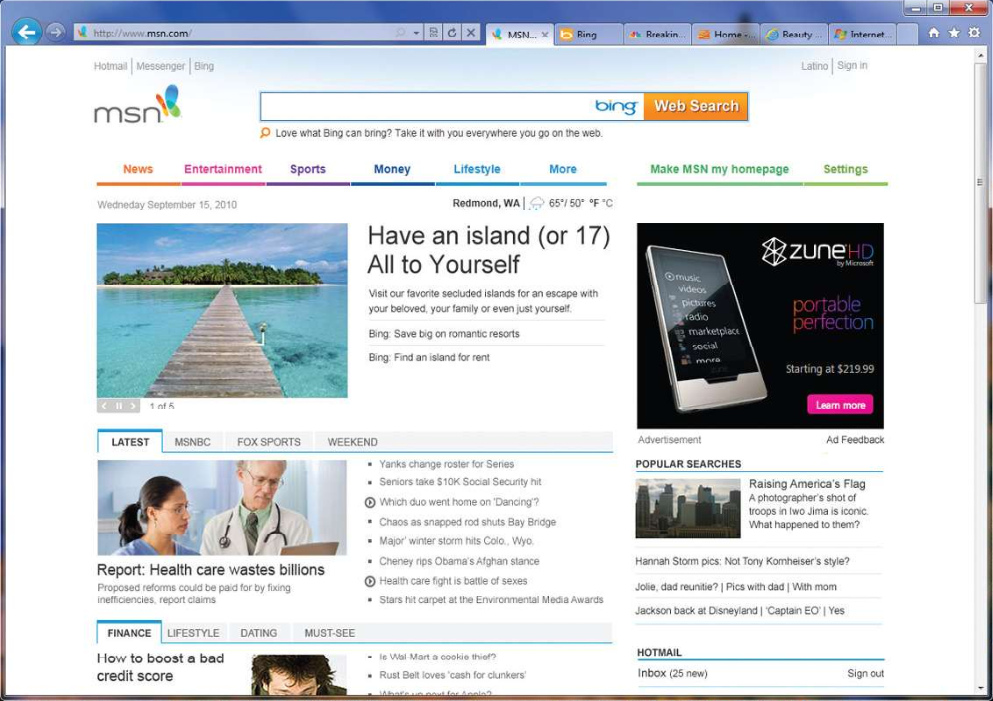993x701 pixels.
Task: Open the address bar dropdown arrow
Action: (416, 32)
